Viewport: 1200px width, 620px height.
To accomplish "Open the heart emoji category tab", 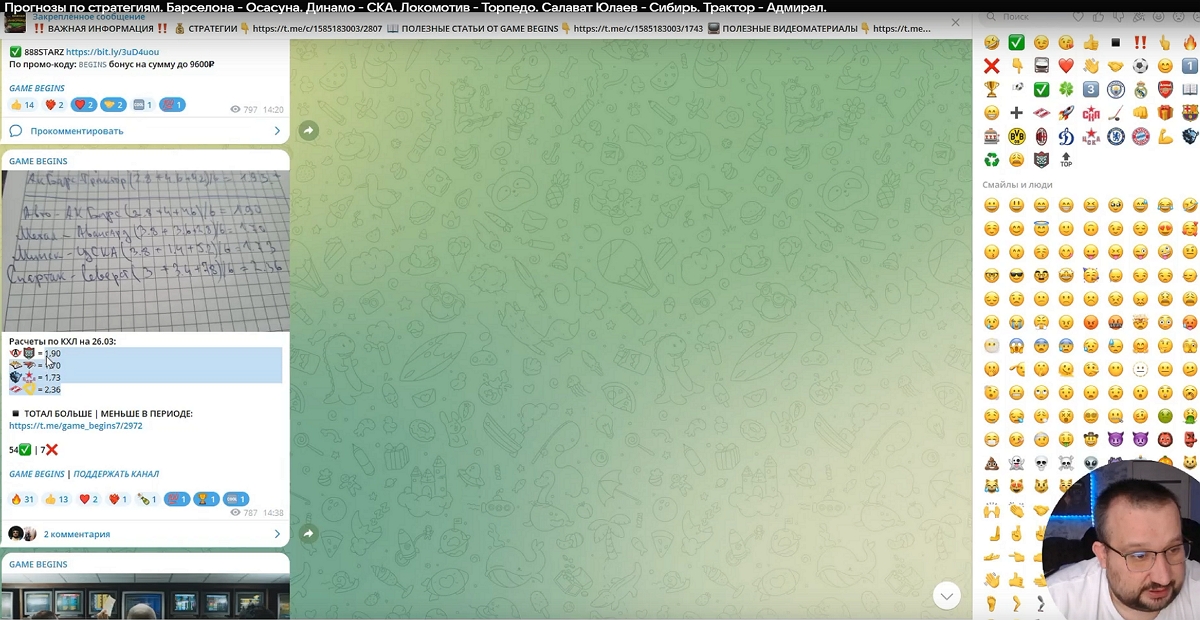I will click(1078, 17).
